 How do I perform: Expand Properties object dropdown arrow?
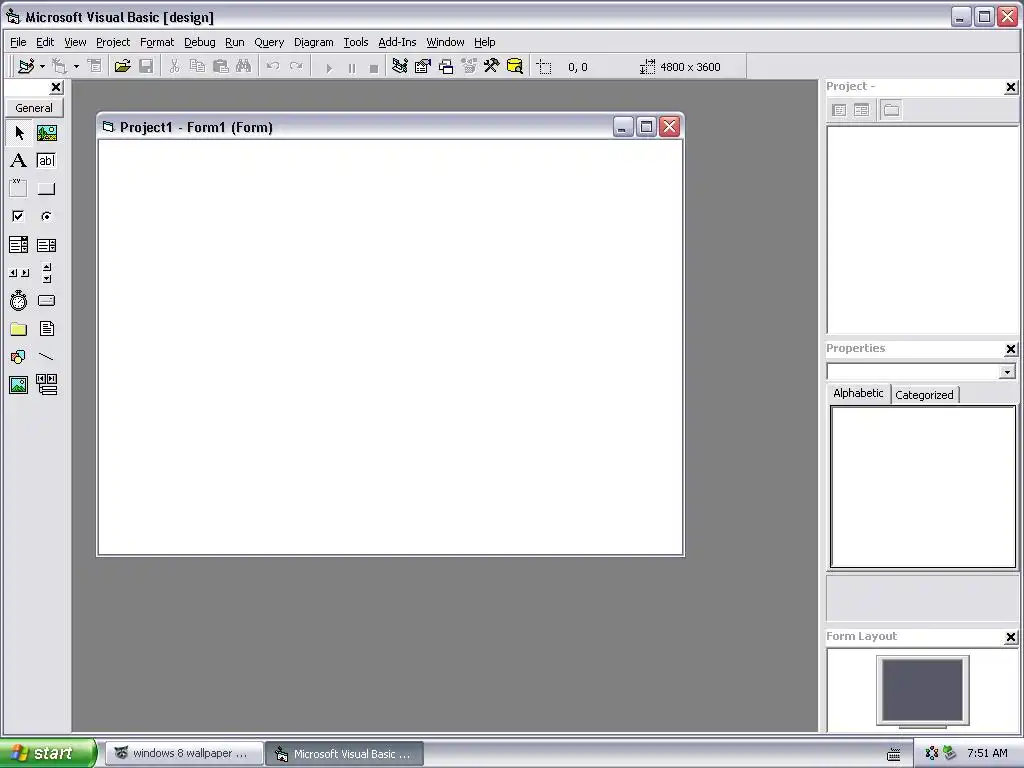coord(1007,372)
